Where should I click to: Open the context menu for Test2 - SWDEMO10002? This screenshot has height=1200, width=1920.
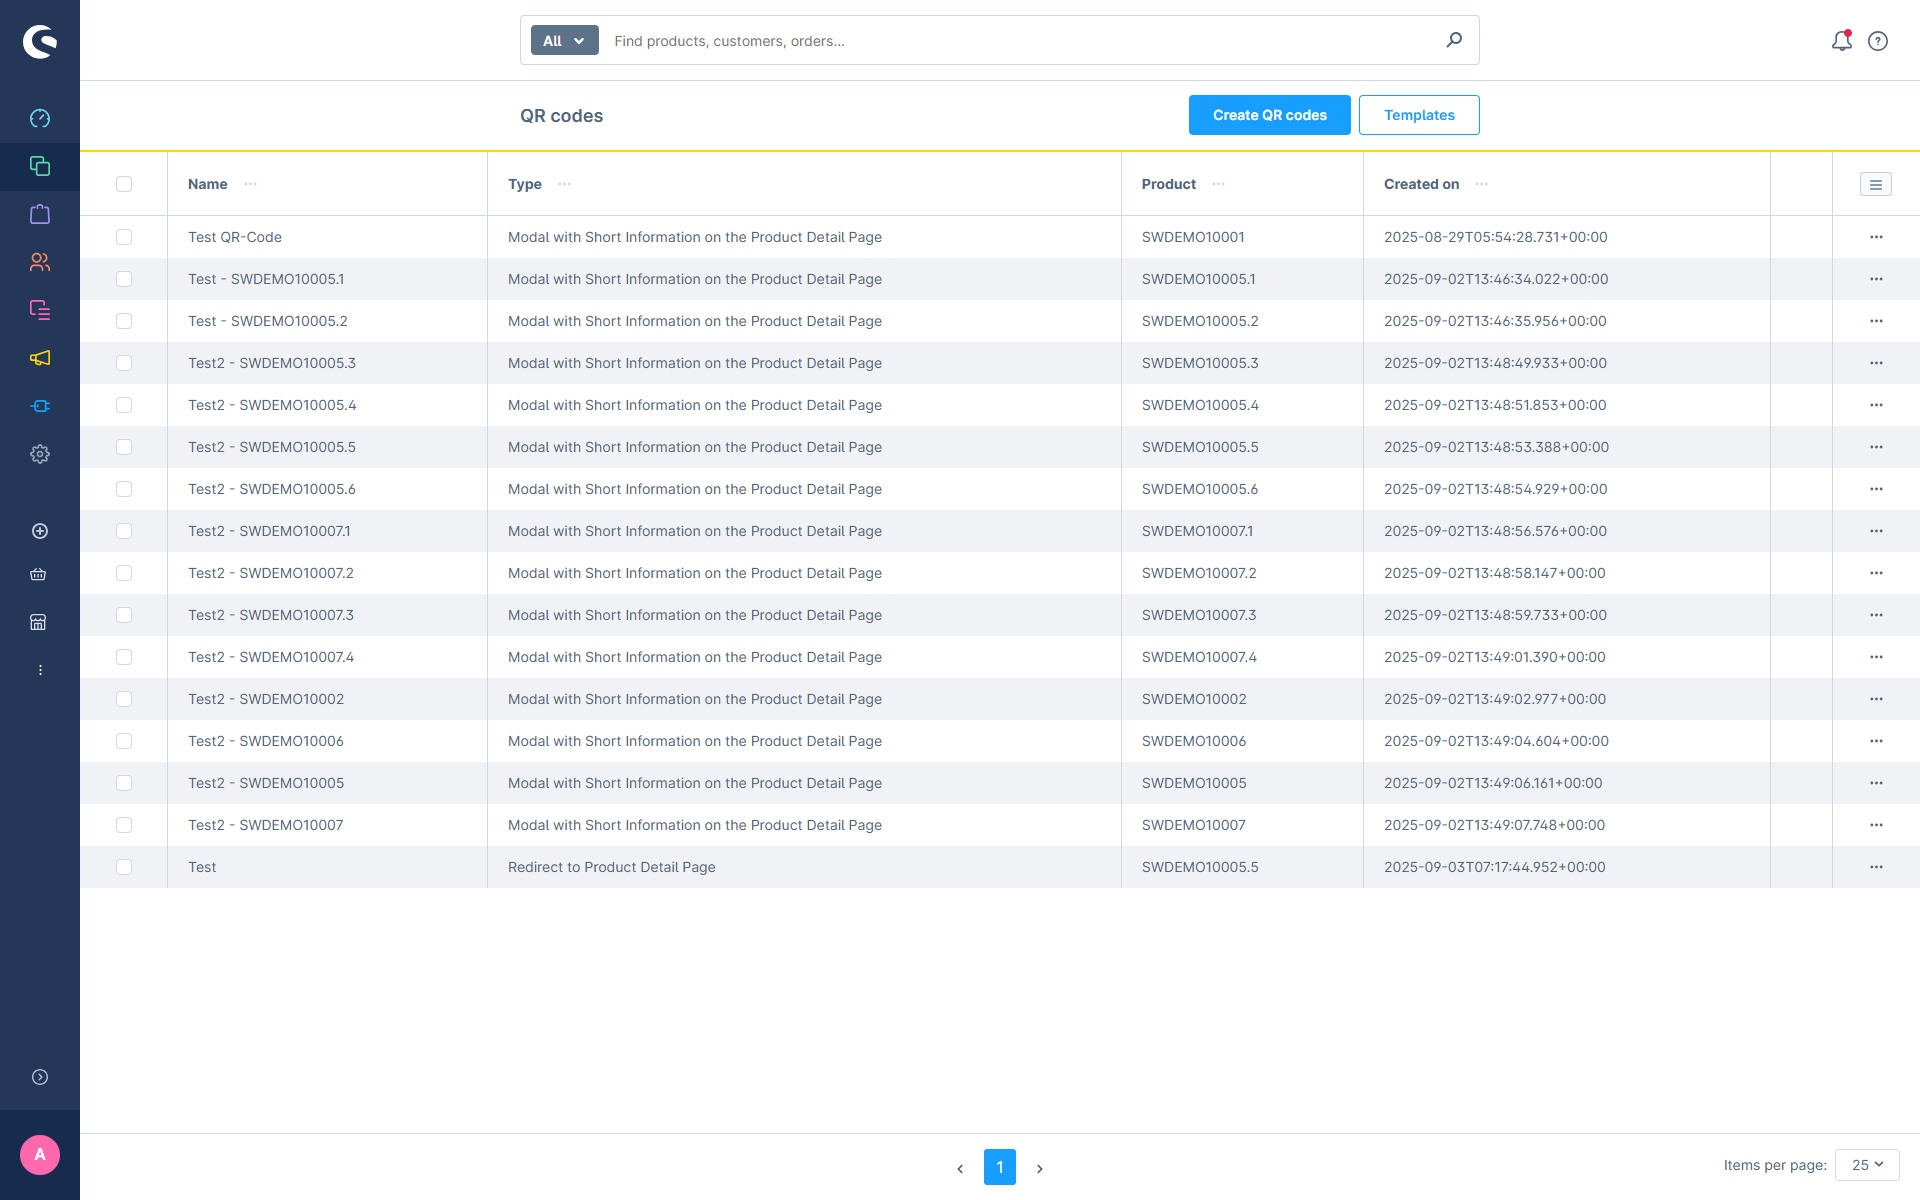1876,699
